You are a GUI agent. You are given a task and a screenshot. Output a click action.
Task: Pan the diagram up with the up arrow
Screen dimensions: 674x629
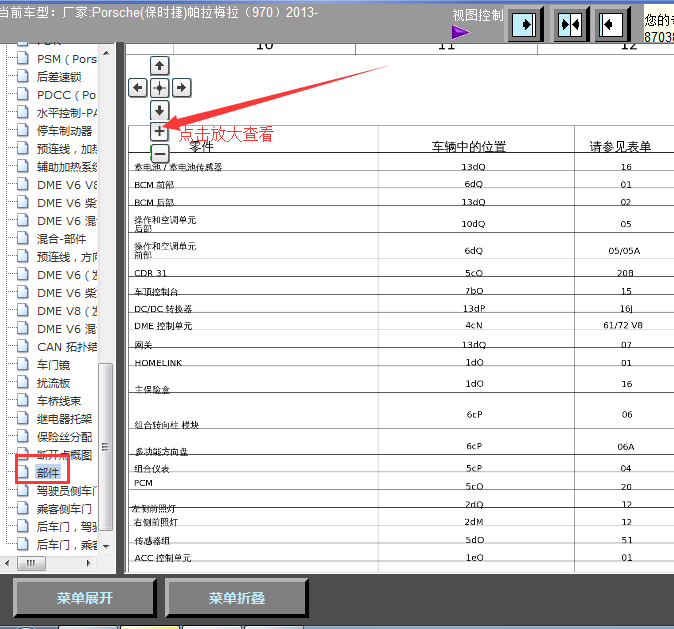coord(159,66)
